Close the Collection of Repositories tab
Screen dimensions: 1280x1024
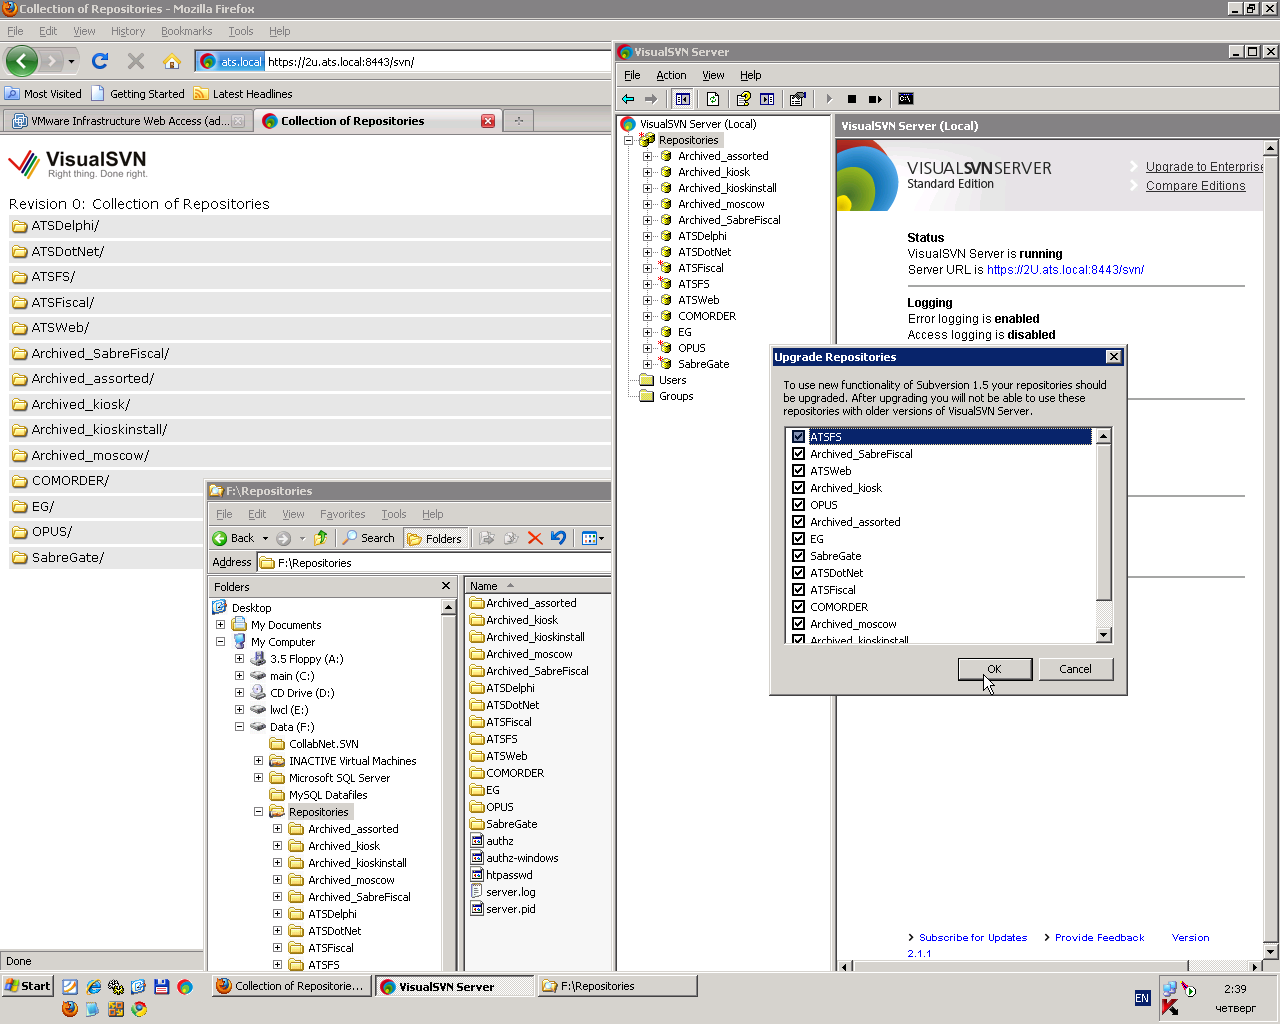pos(488,121)
